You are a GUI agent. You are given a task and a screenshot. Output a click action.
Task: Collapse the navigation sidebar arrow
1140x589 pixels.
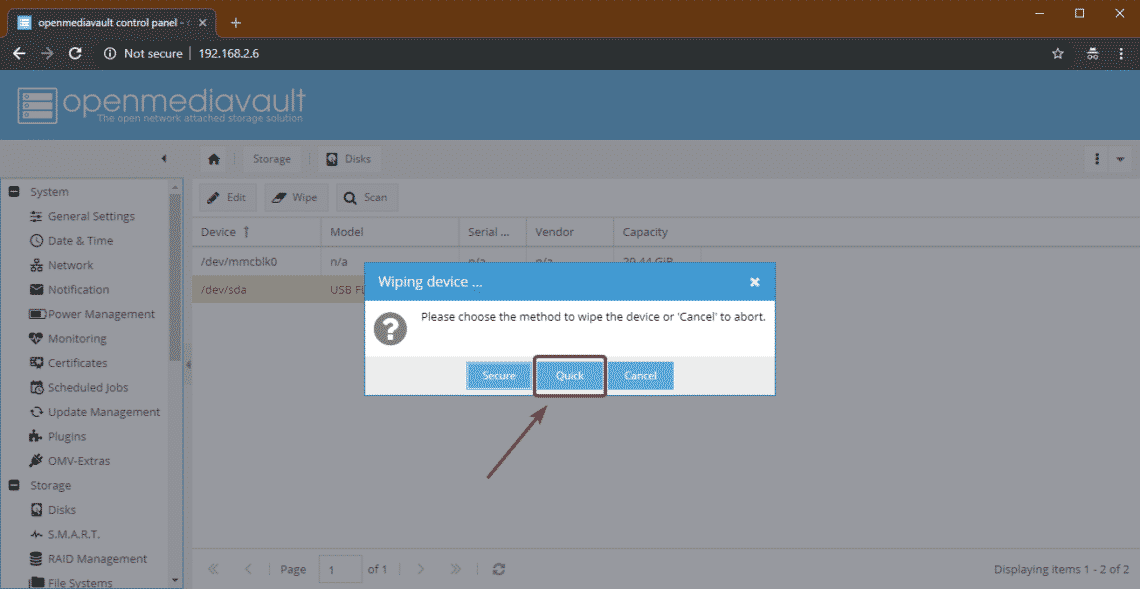pyautogui.click(x=164, y=158)
